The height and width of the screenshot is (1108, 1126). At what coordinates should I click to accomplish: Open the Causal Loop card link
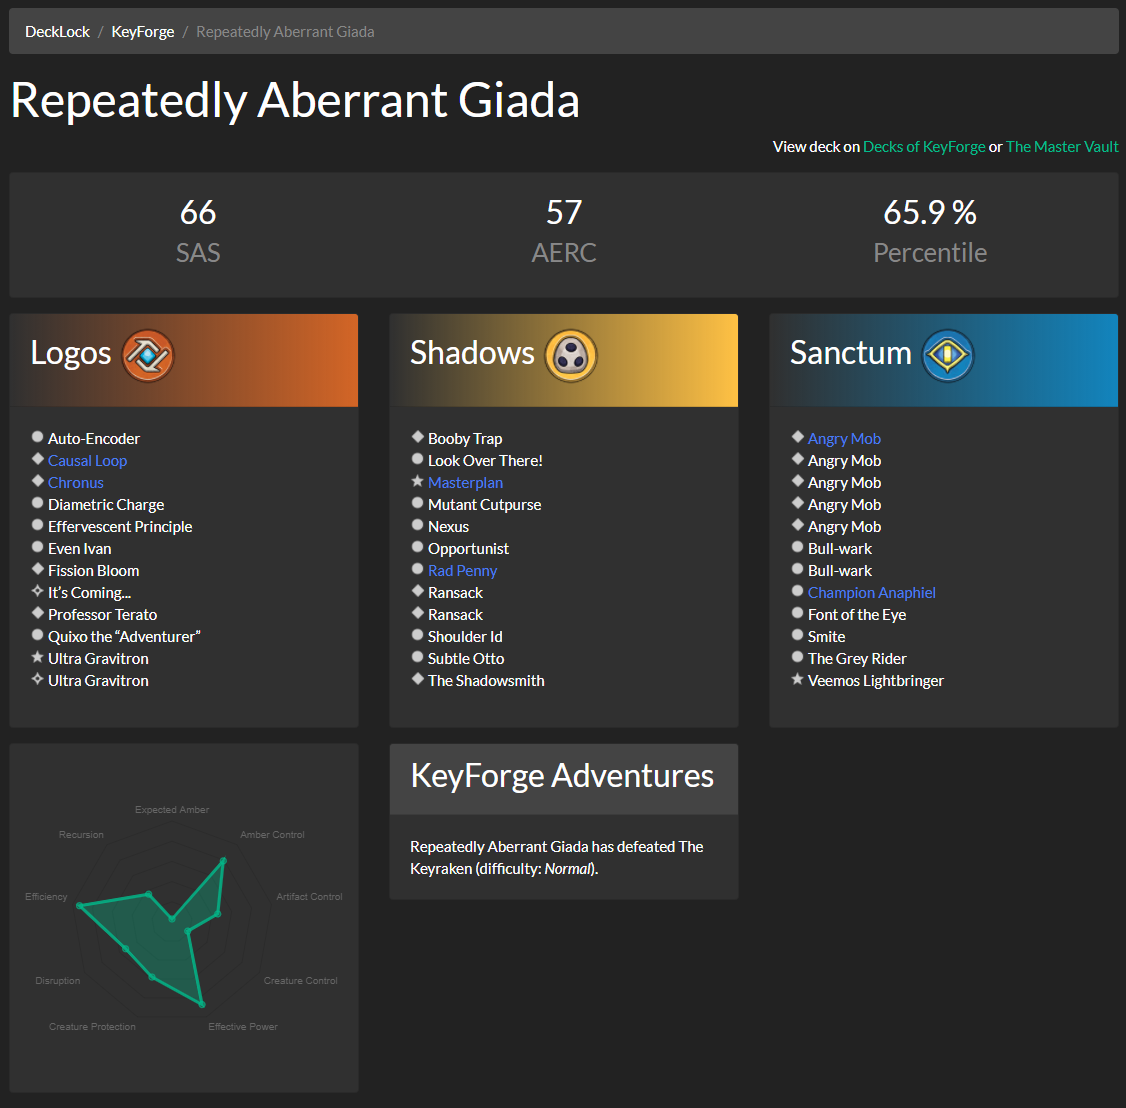point(88,461)
